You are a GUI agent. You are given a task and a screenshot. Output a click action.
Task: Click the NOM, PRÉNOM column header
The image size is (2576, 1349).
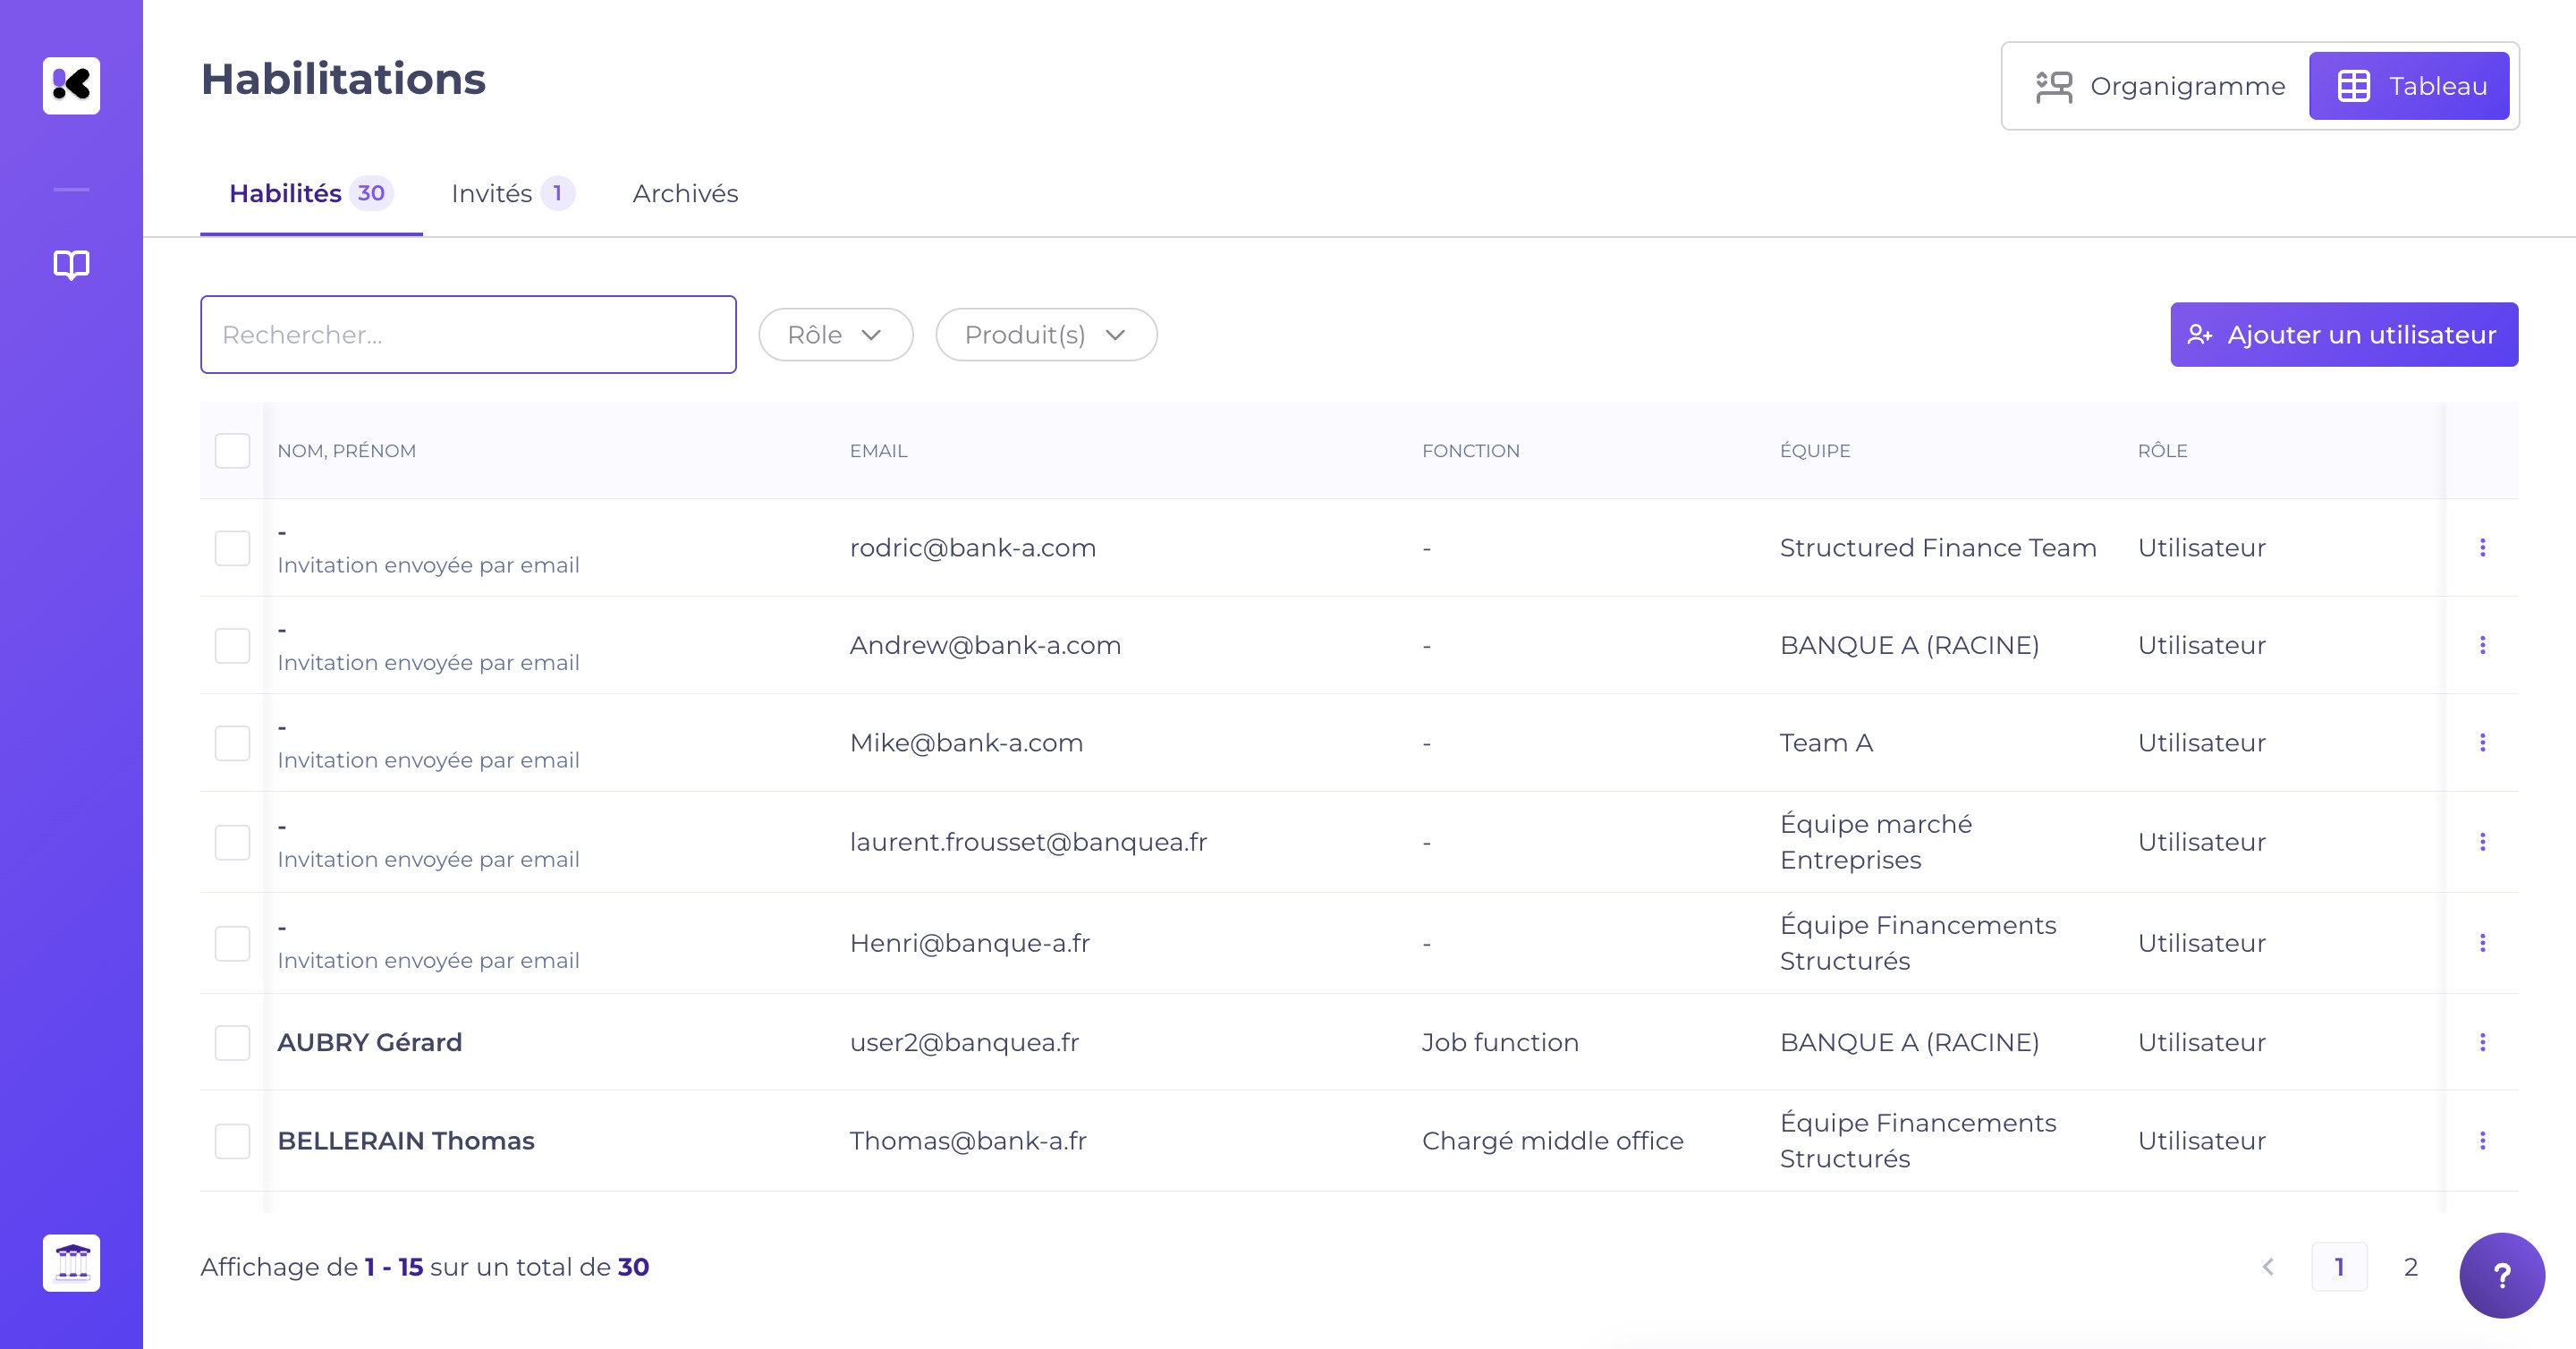(x=346, y=451)
